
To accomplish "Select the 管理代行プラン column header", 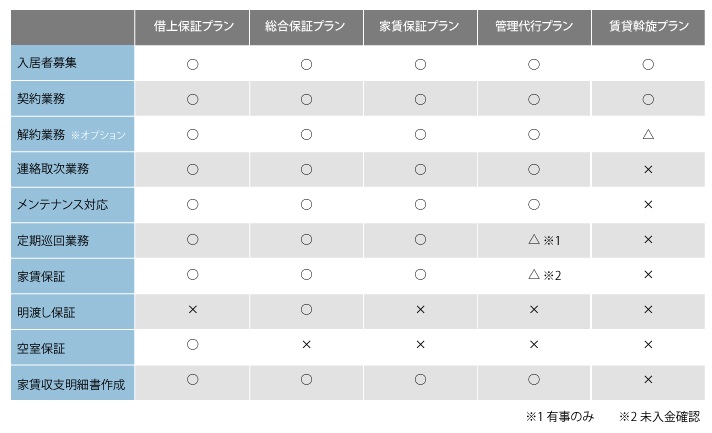I will 534,27.
